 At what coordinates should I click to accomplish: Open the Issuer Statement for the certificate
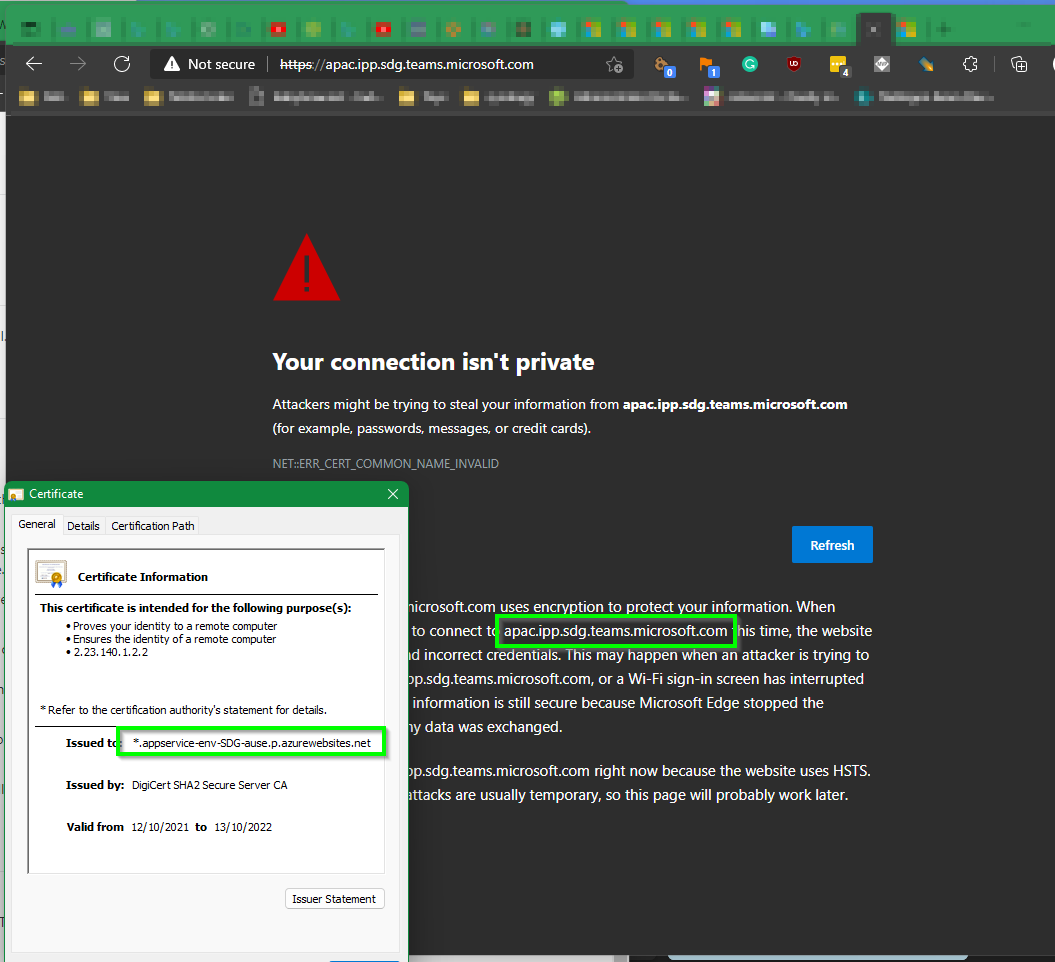tap(334, 899)
